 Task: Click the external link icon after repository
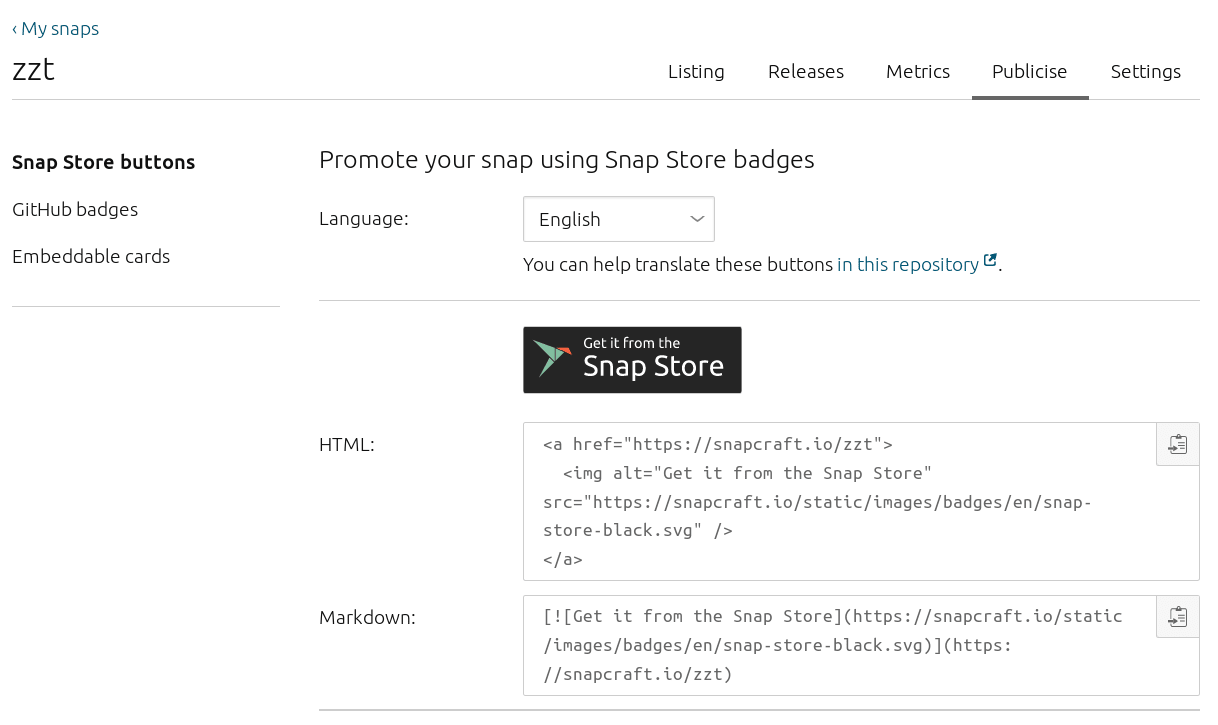point(990,261)
